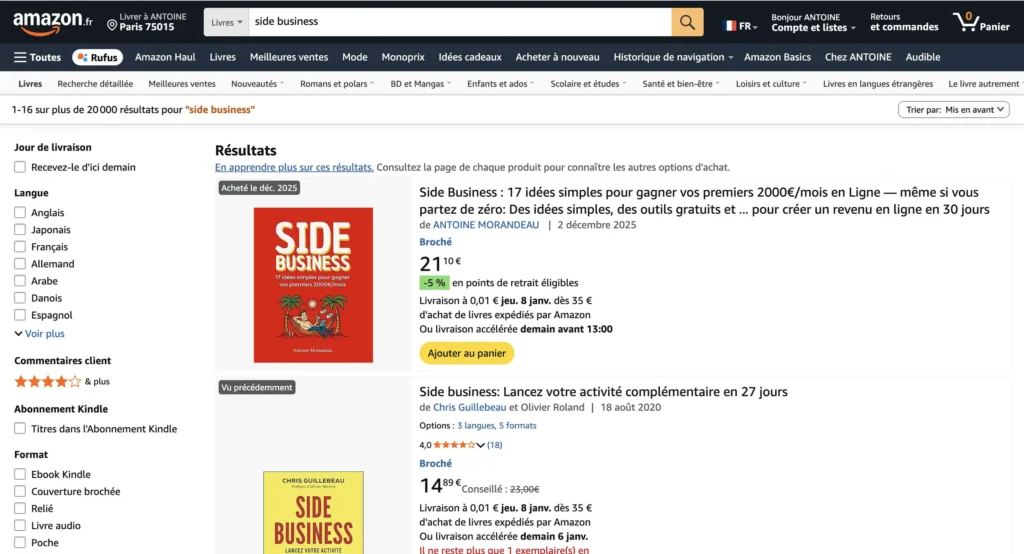Check the Anglais language checkbox
The image size is (1024, 554).
click(x=20, y=213)
